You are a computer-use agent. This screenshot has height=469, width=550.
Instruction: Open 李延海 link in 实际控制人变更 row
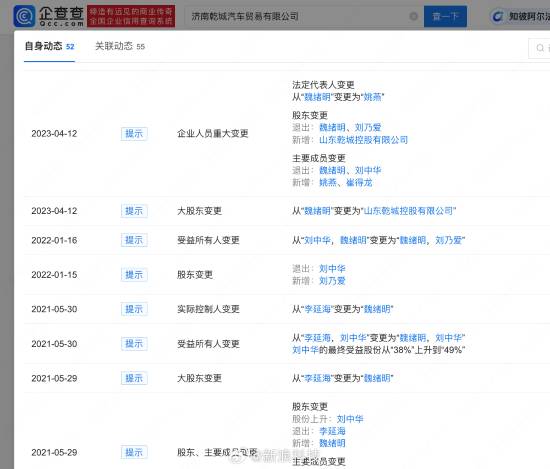(317, 309)
